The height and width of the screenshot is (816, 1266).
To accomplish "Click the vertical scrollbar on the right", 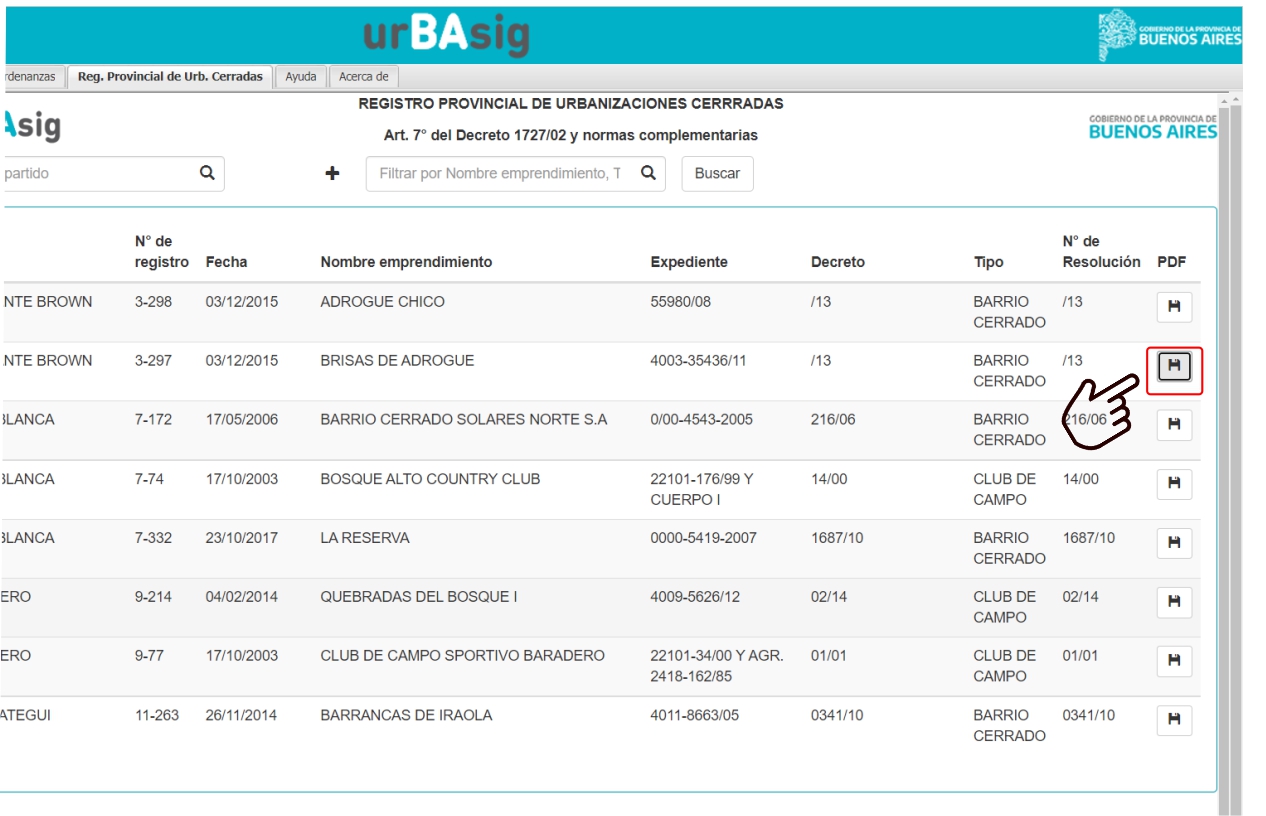I will pyautogui.click(x=1235, y=450).
